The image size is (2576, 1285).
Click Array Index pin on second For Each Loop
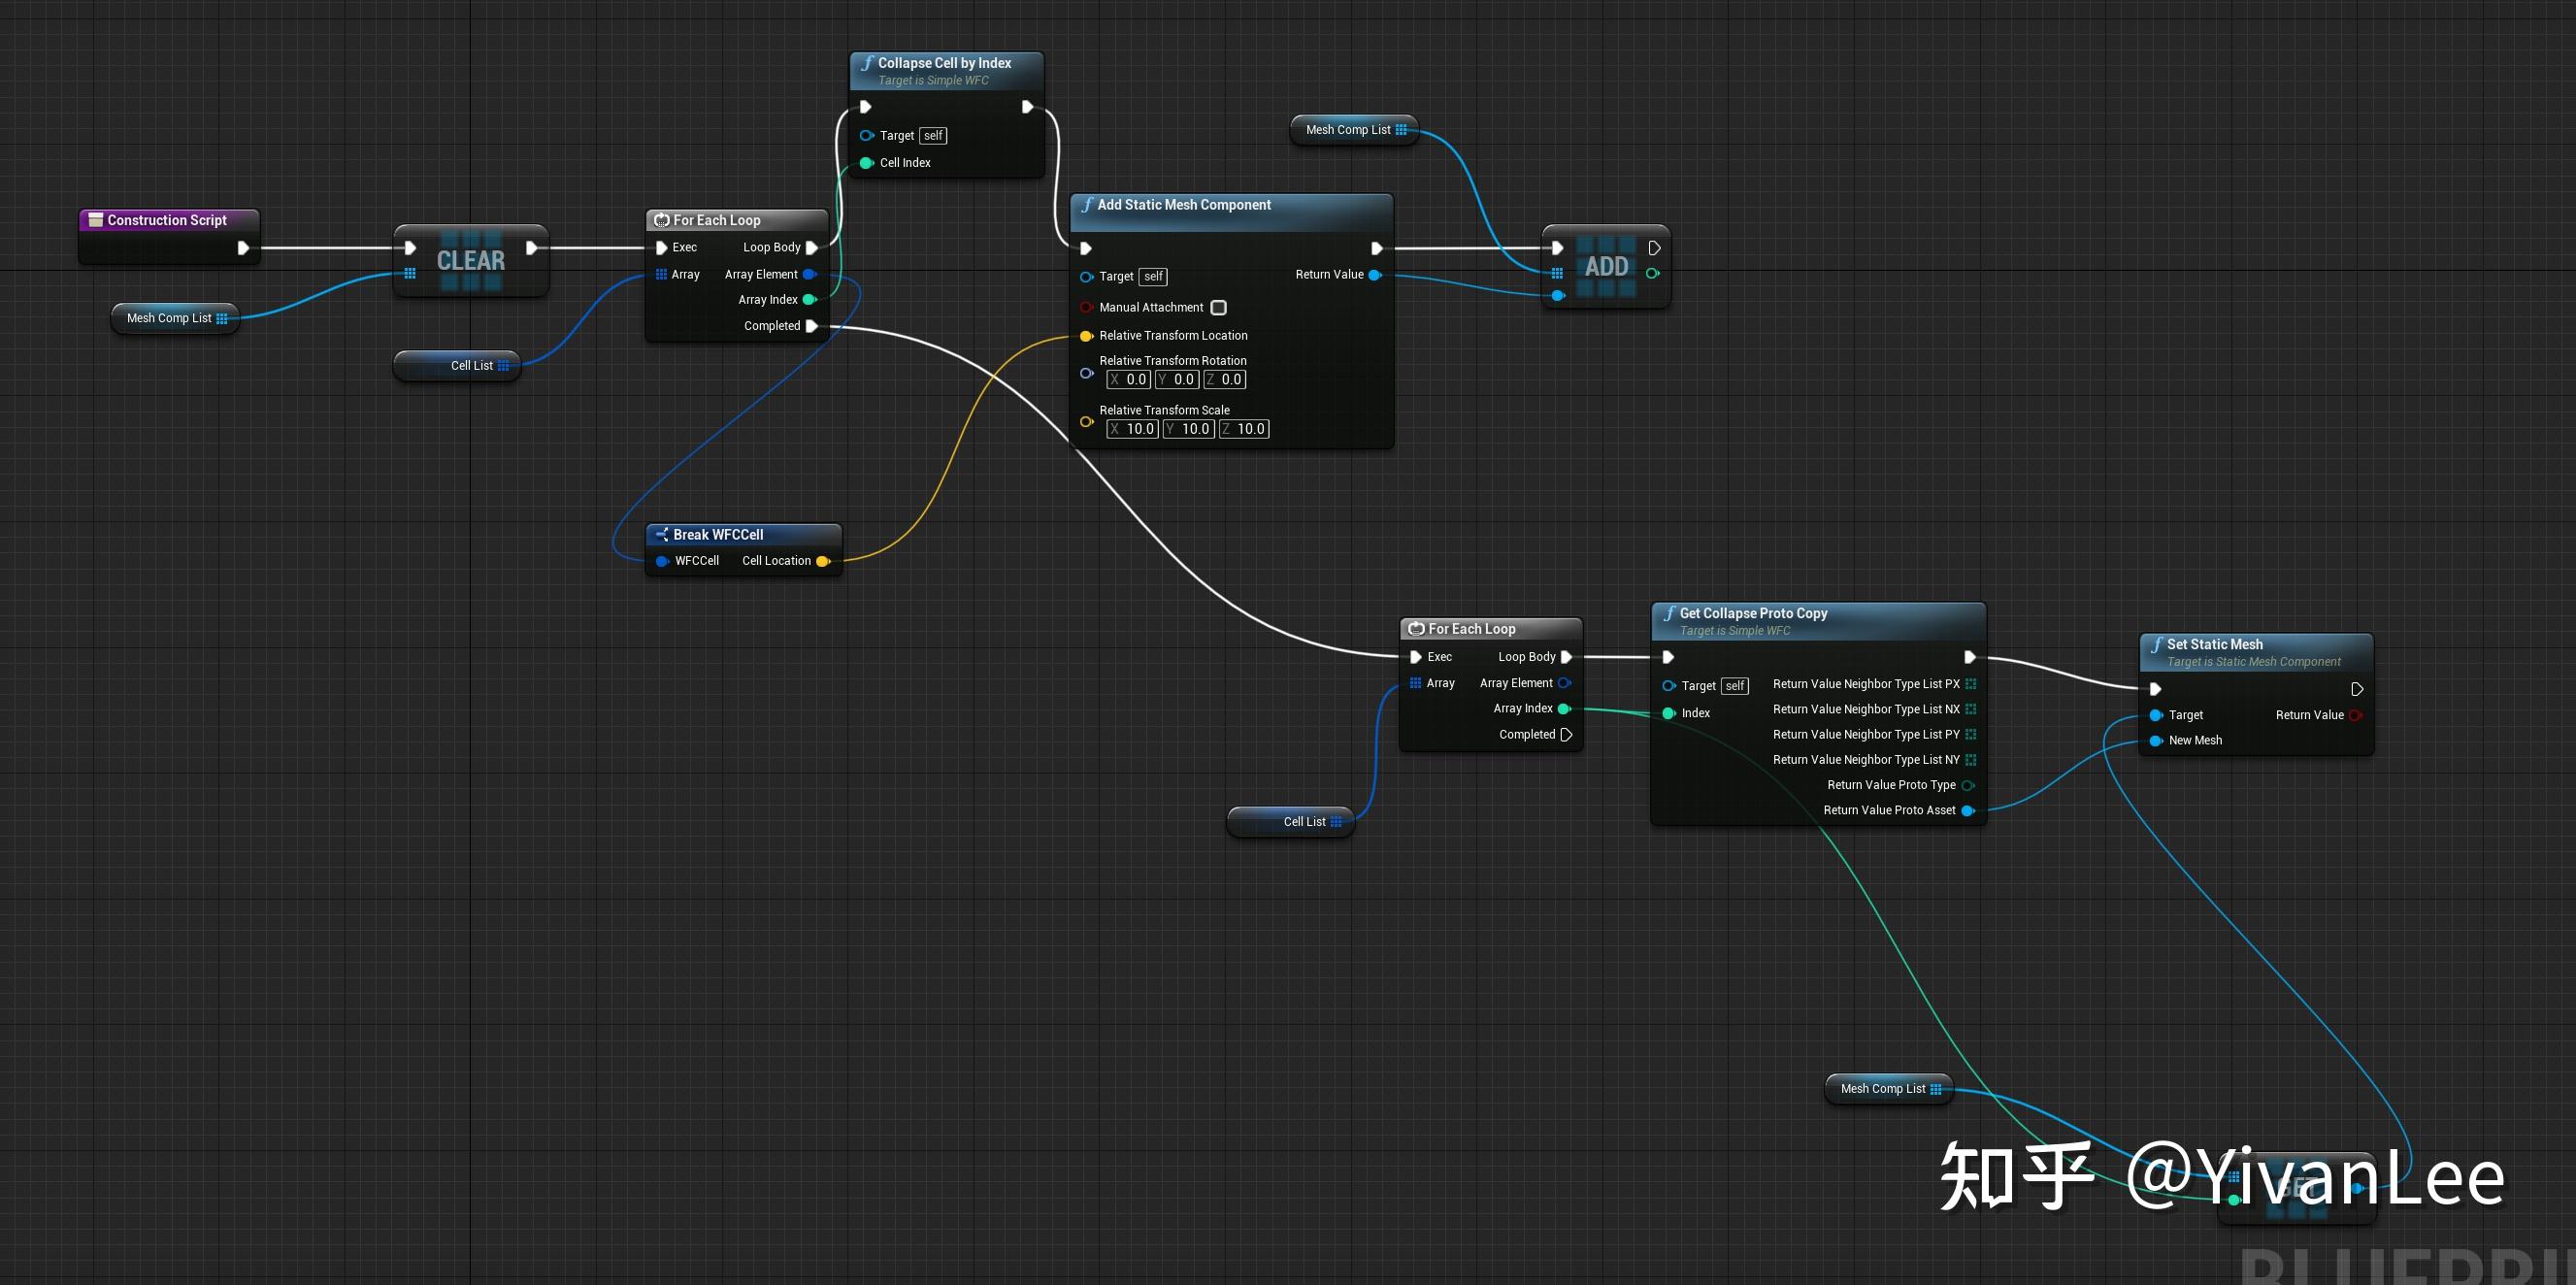1564,709
